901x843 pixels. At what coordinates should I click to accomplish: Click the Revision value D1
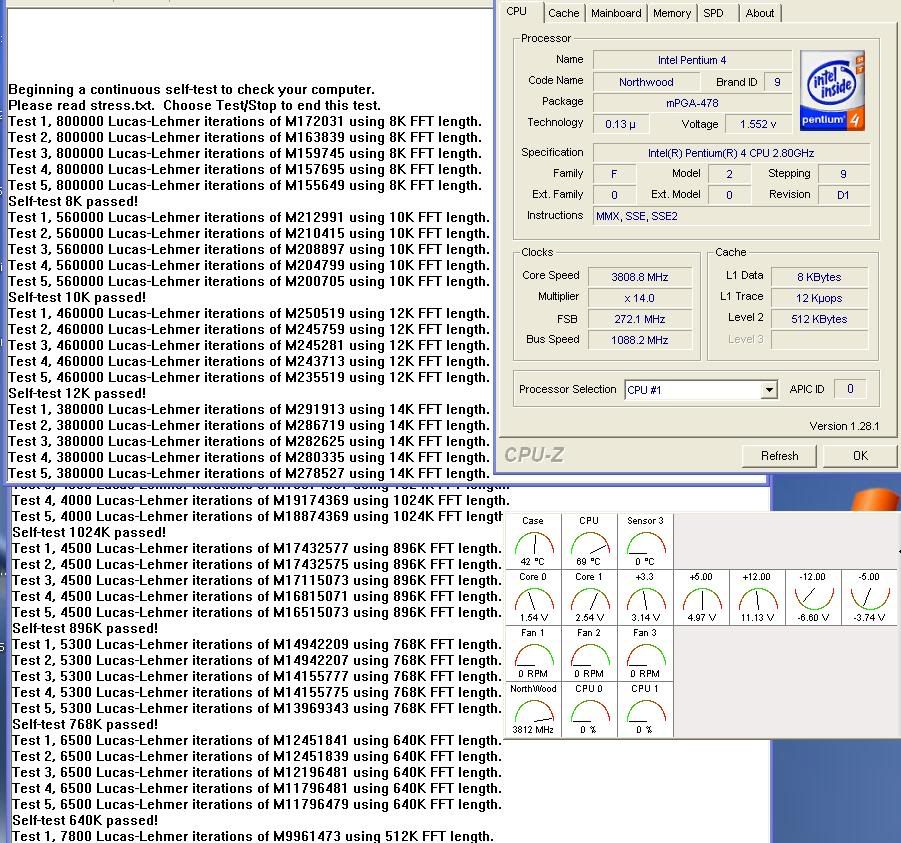[843, 195]
